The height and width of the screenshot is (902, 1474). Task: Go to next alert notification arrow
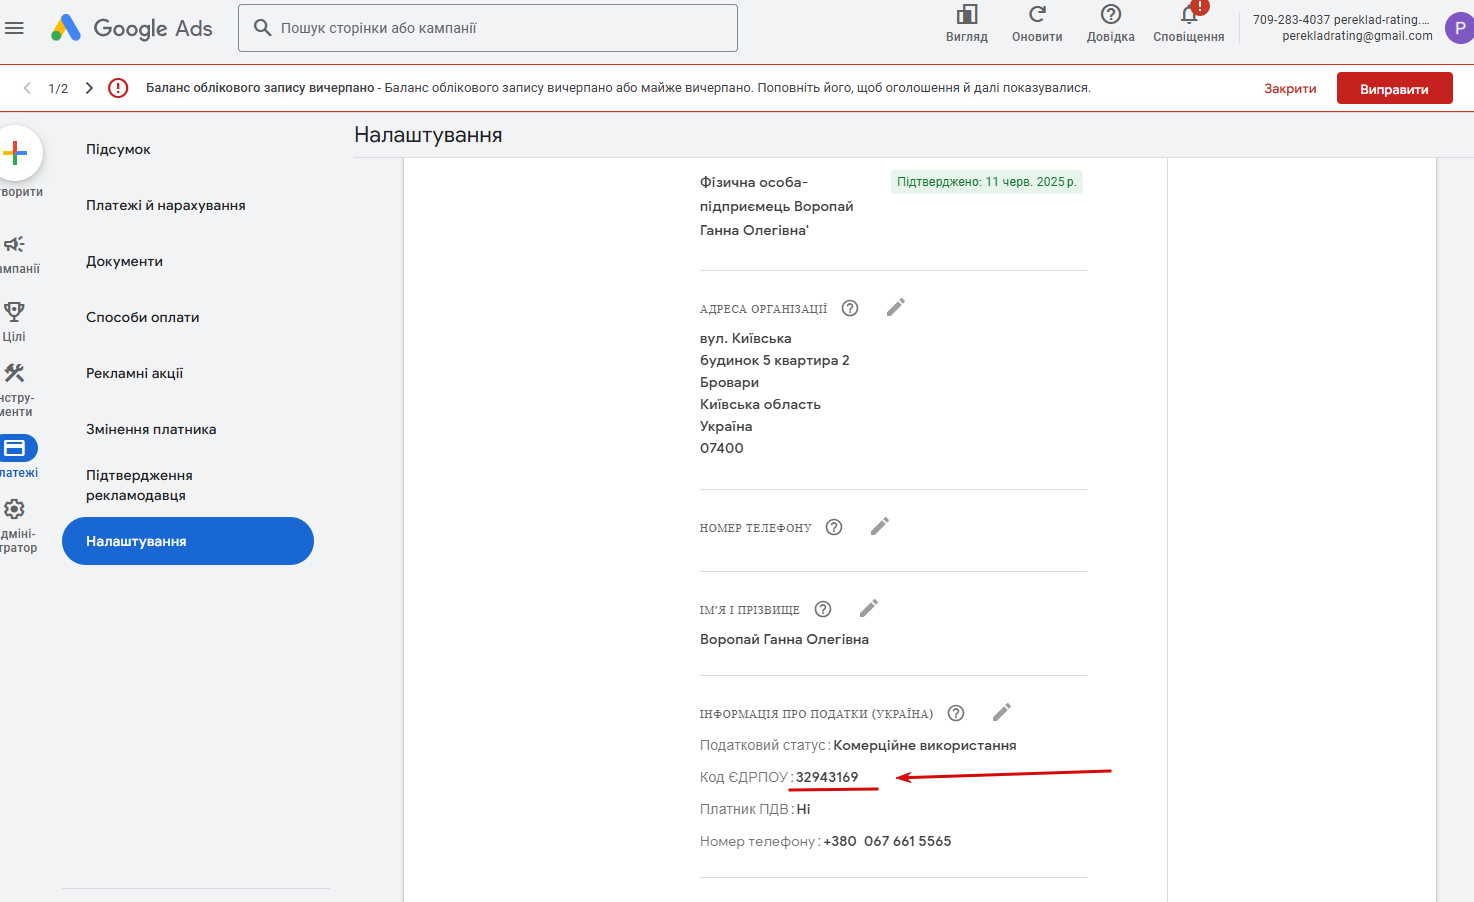point(89,88)
